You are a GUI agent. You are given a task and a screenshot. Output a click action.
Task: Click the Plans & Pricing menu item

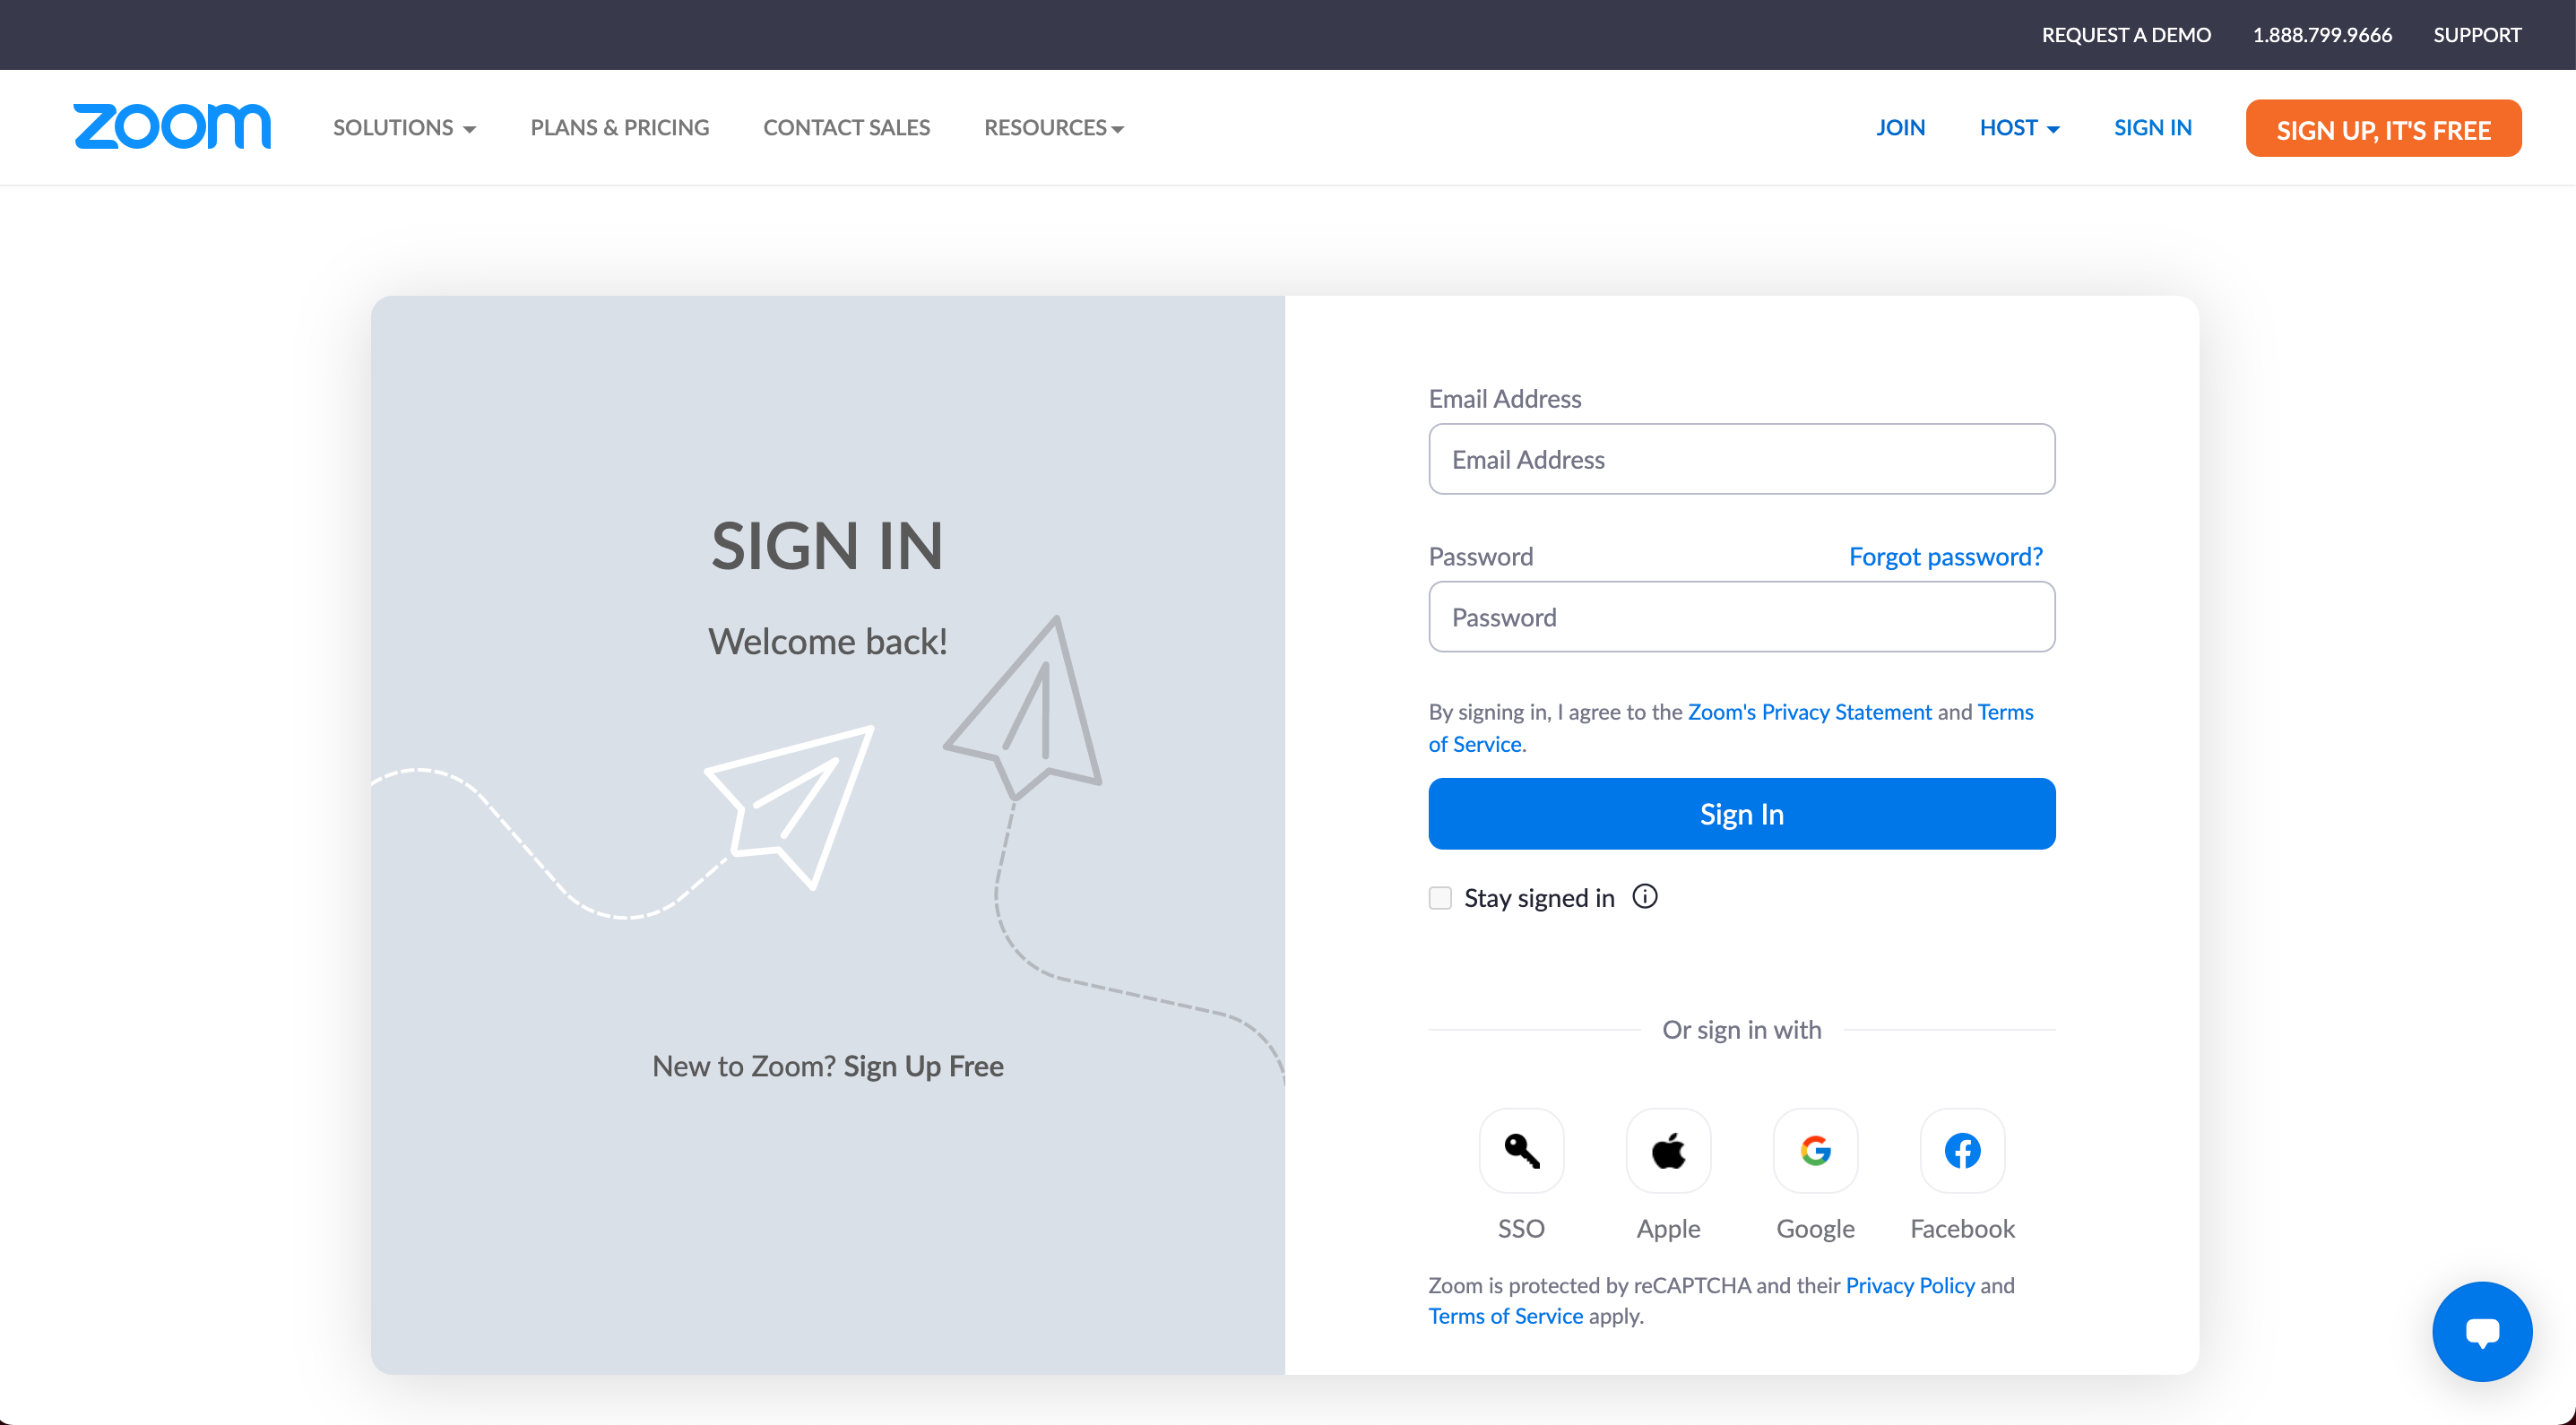[619, 126]
